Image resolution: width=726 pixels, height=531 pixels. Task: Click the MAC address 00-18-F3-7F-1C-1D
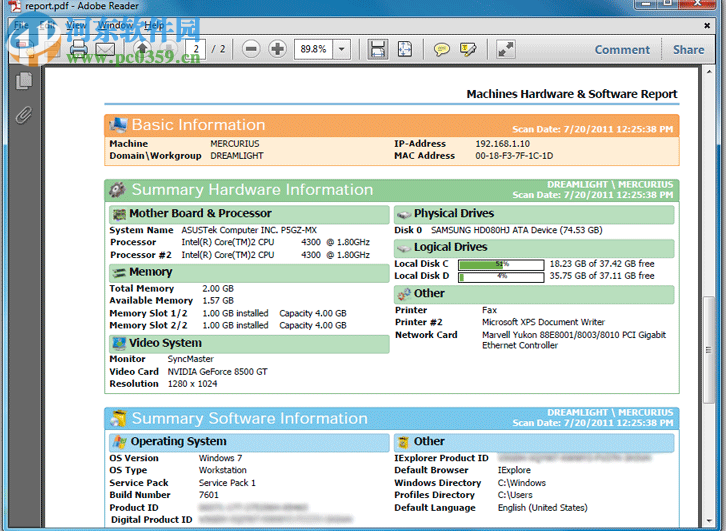point(514,156)
